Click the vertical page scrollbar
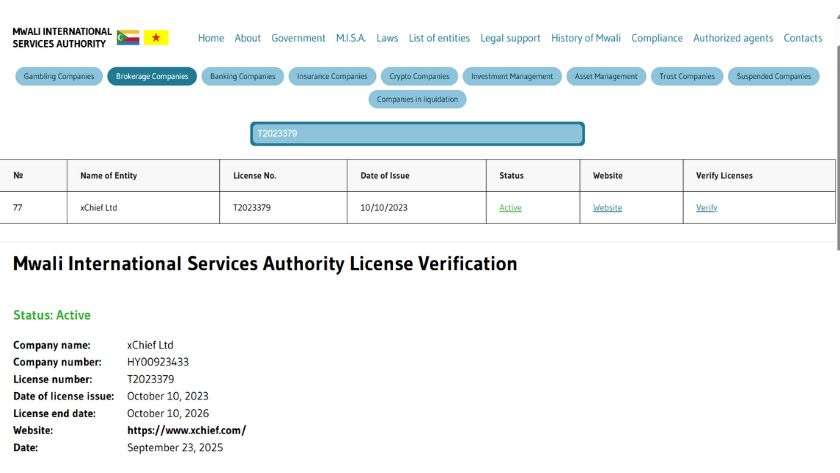Viewport: 840px width, 473px height. [x=836, y=120]
